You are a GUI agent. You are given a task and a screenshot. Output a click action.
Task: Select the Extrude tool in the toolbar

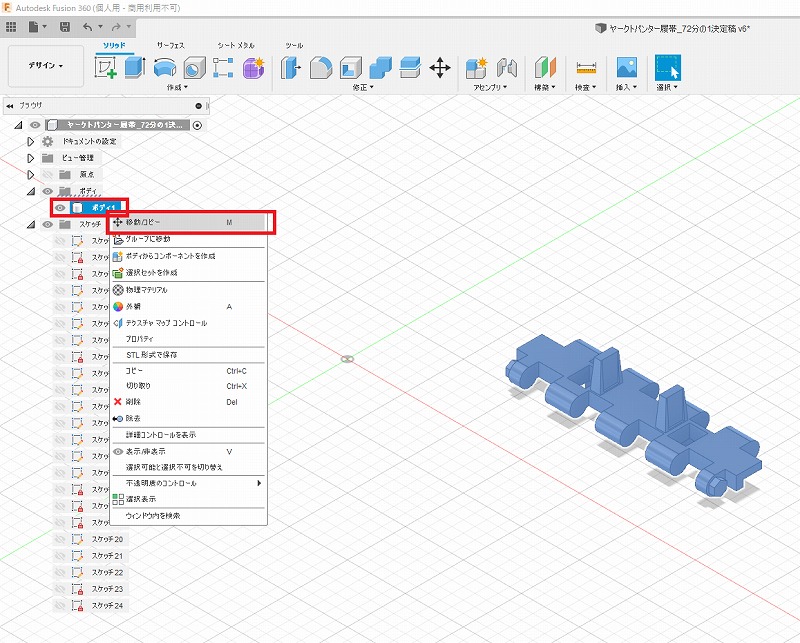(x=135, y=67)
